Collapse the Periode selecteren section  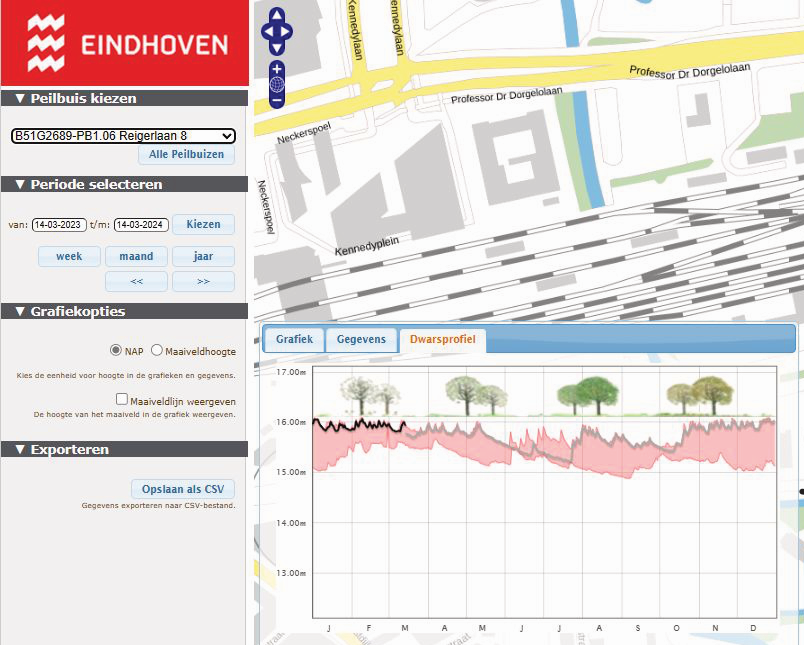coord(125,184)
